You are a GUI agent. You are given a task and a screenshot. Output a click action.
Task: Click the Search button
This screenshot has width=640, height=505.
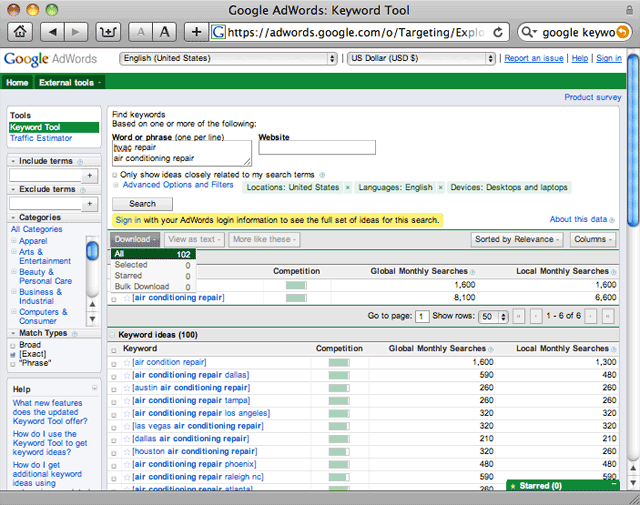tap(142, 204)
